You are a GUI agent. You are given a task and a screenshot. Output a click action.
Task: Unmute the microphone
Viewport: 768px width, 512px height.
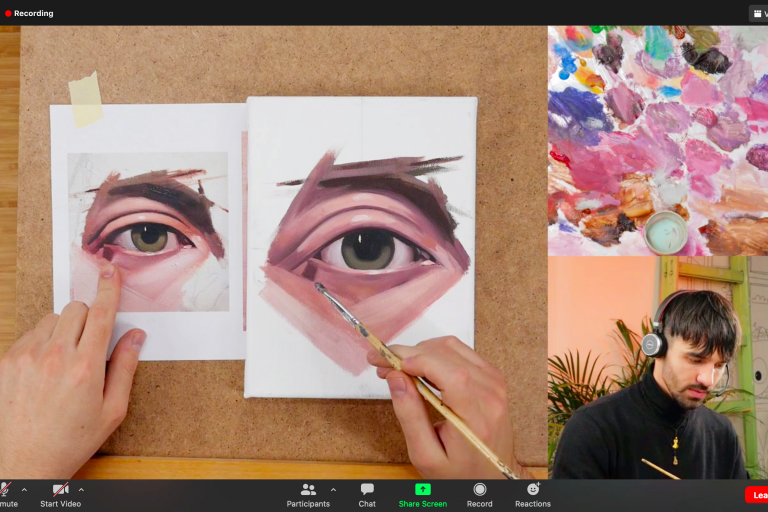pyautogui.click(x=5, y=490)
